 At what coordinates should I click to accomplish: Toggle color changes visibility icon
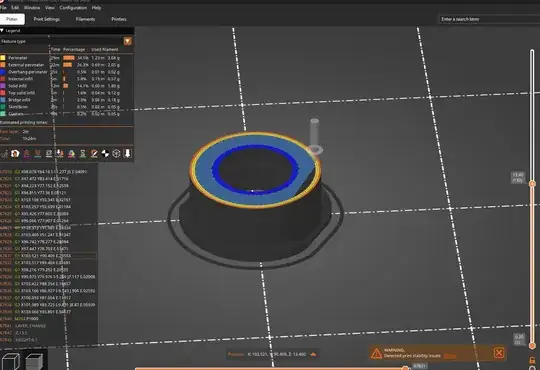tap(71, 154)
